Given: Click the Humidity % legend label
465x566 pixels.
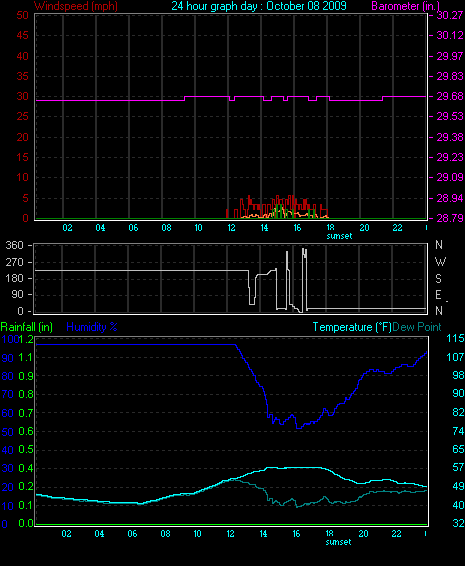Looking at the screenshot, I should (92, 327).
